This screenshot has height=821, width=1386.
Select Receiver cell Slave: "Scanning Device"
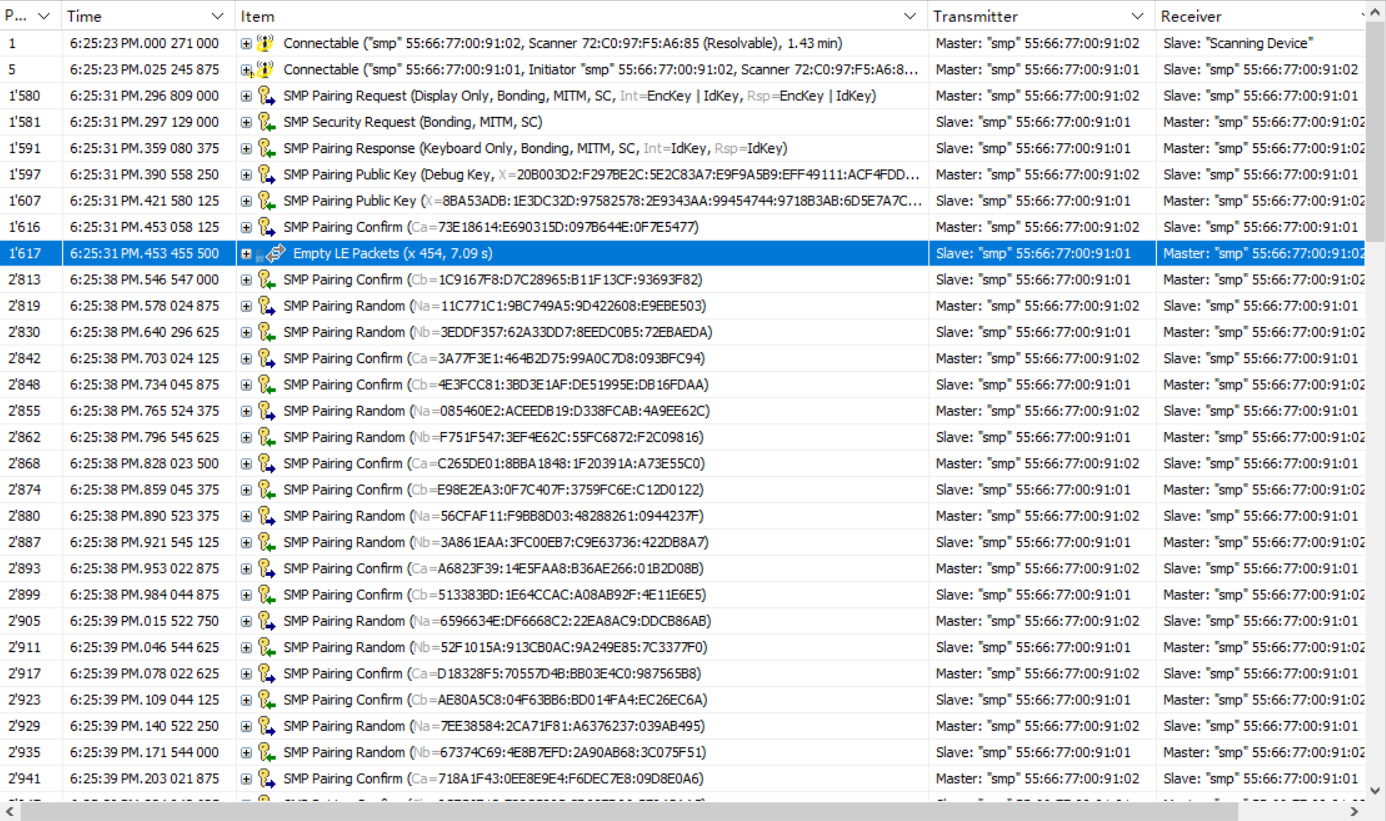coord(1261,44)
